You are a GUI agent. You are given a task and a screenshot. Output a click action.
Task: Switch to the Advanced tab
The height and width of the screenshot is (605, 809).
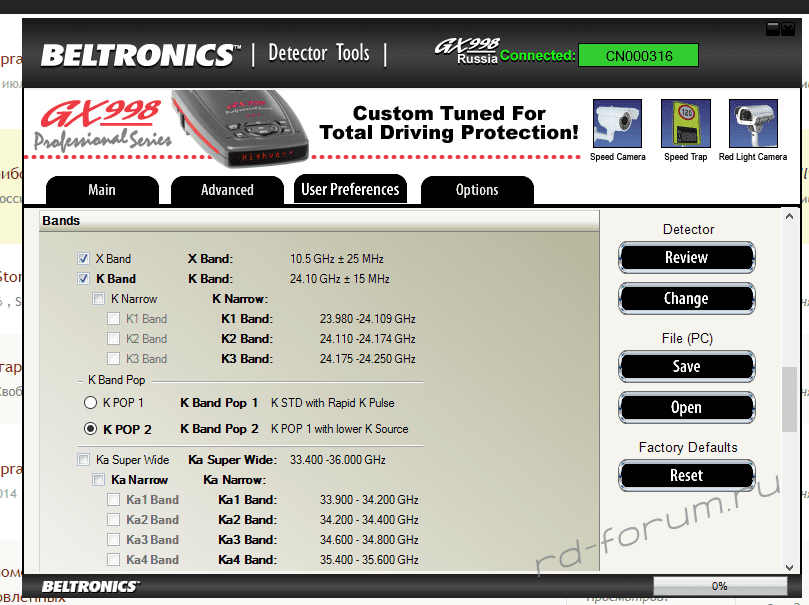point(227,190)
